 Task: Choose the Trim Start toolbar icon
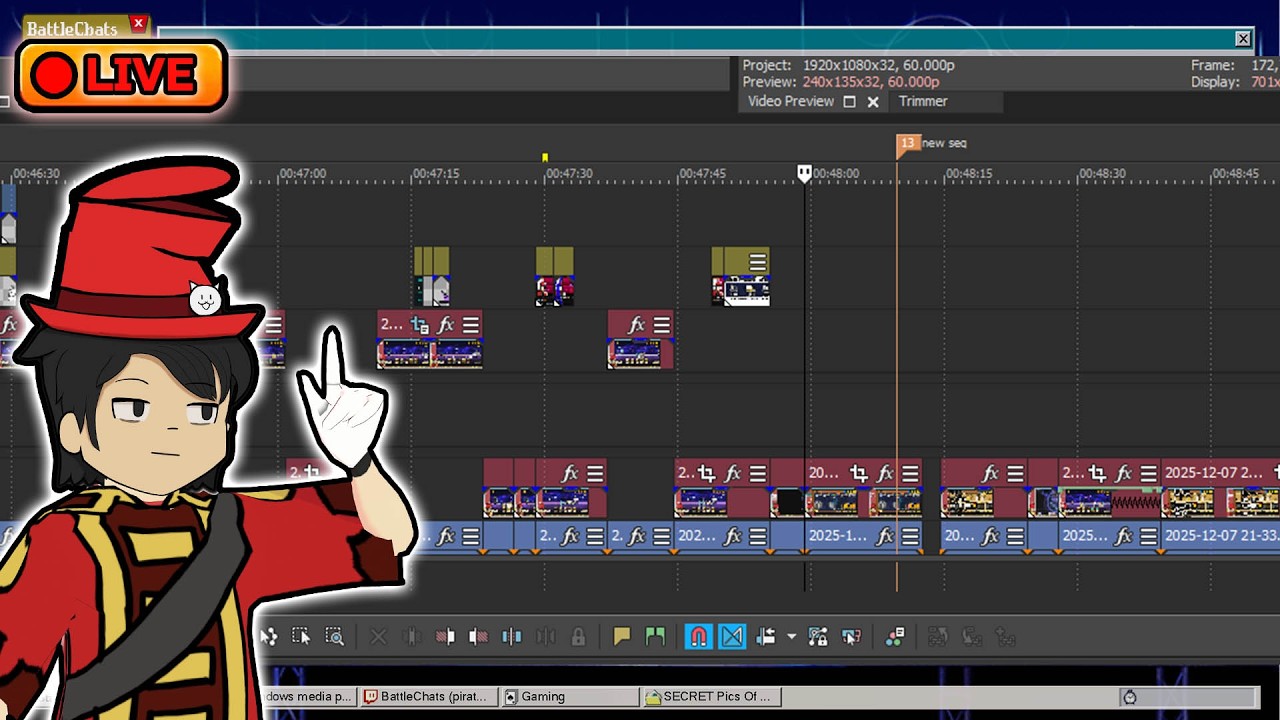[x=445, y=637]
